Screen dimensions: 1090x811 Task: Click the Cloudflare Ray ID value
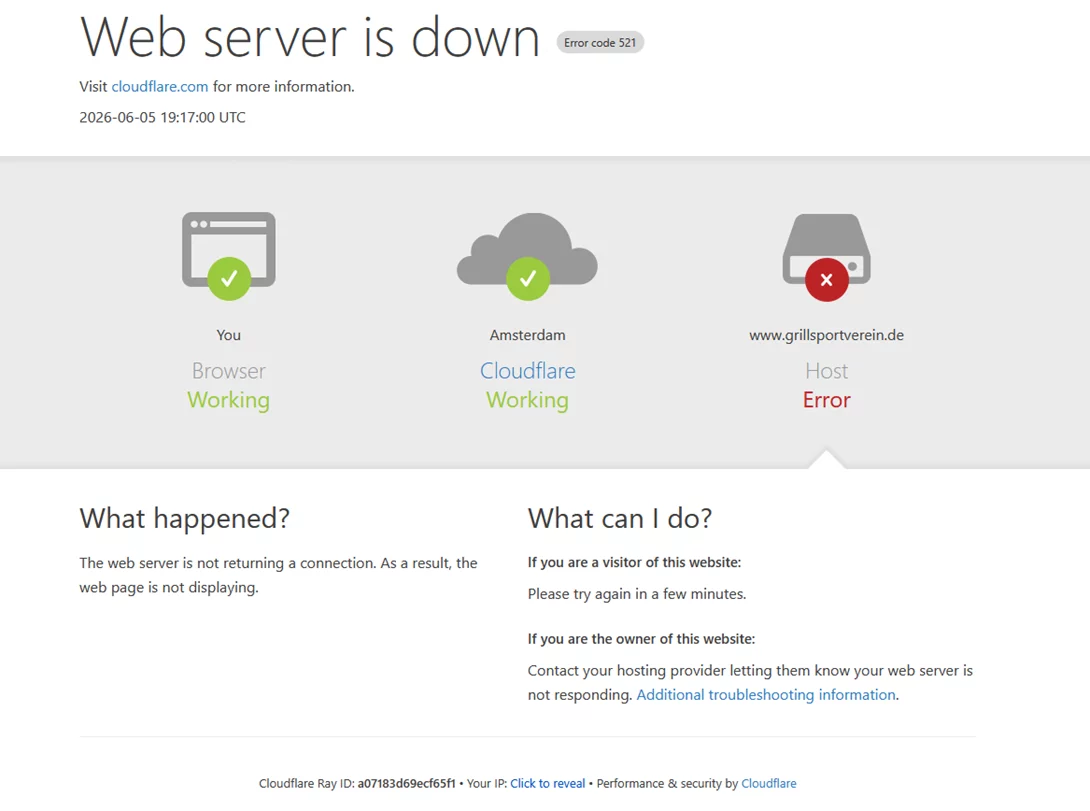[x=407, y=783]
